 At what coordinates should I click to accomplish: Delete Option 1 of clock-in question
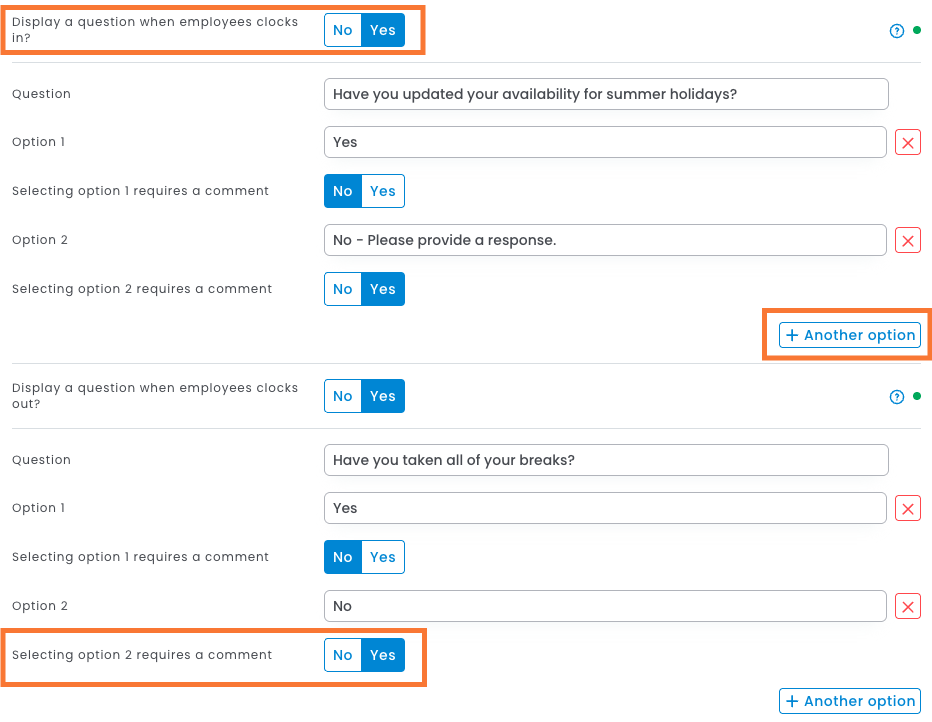908,142
